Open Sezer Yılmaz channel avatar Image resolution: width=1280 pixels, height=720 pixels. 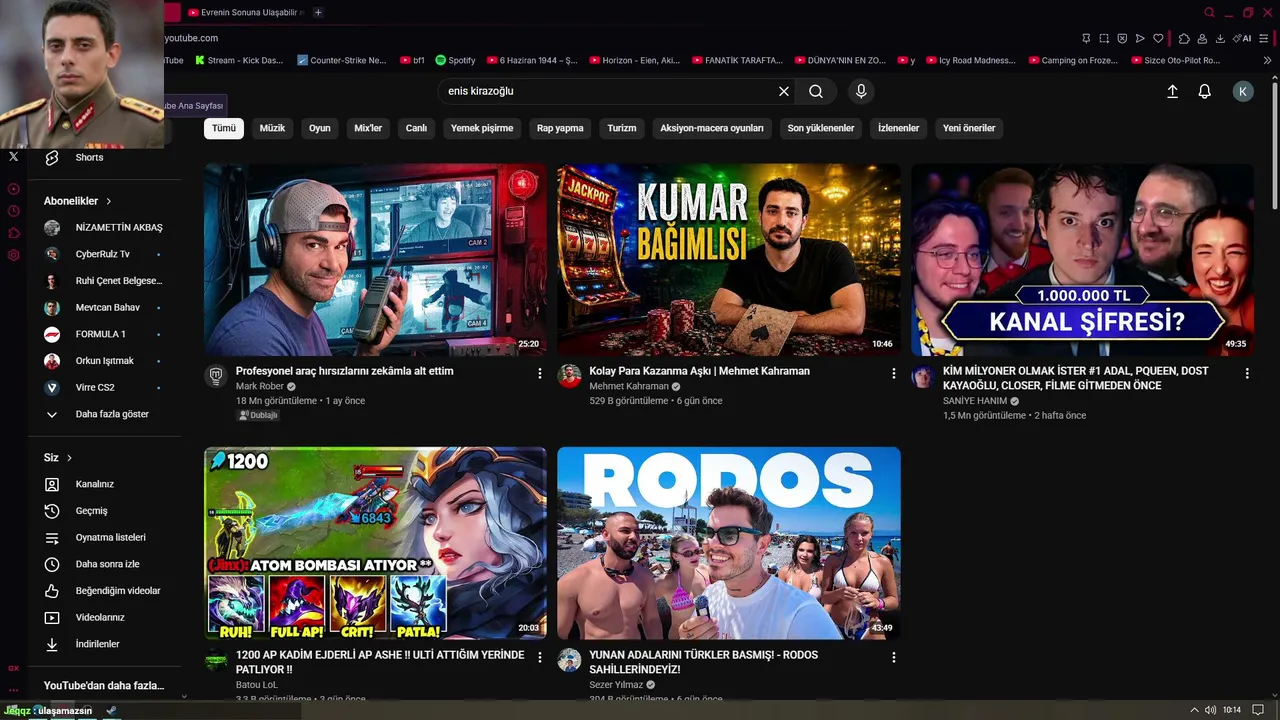569,660
